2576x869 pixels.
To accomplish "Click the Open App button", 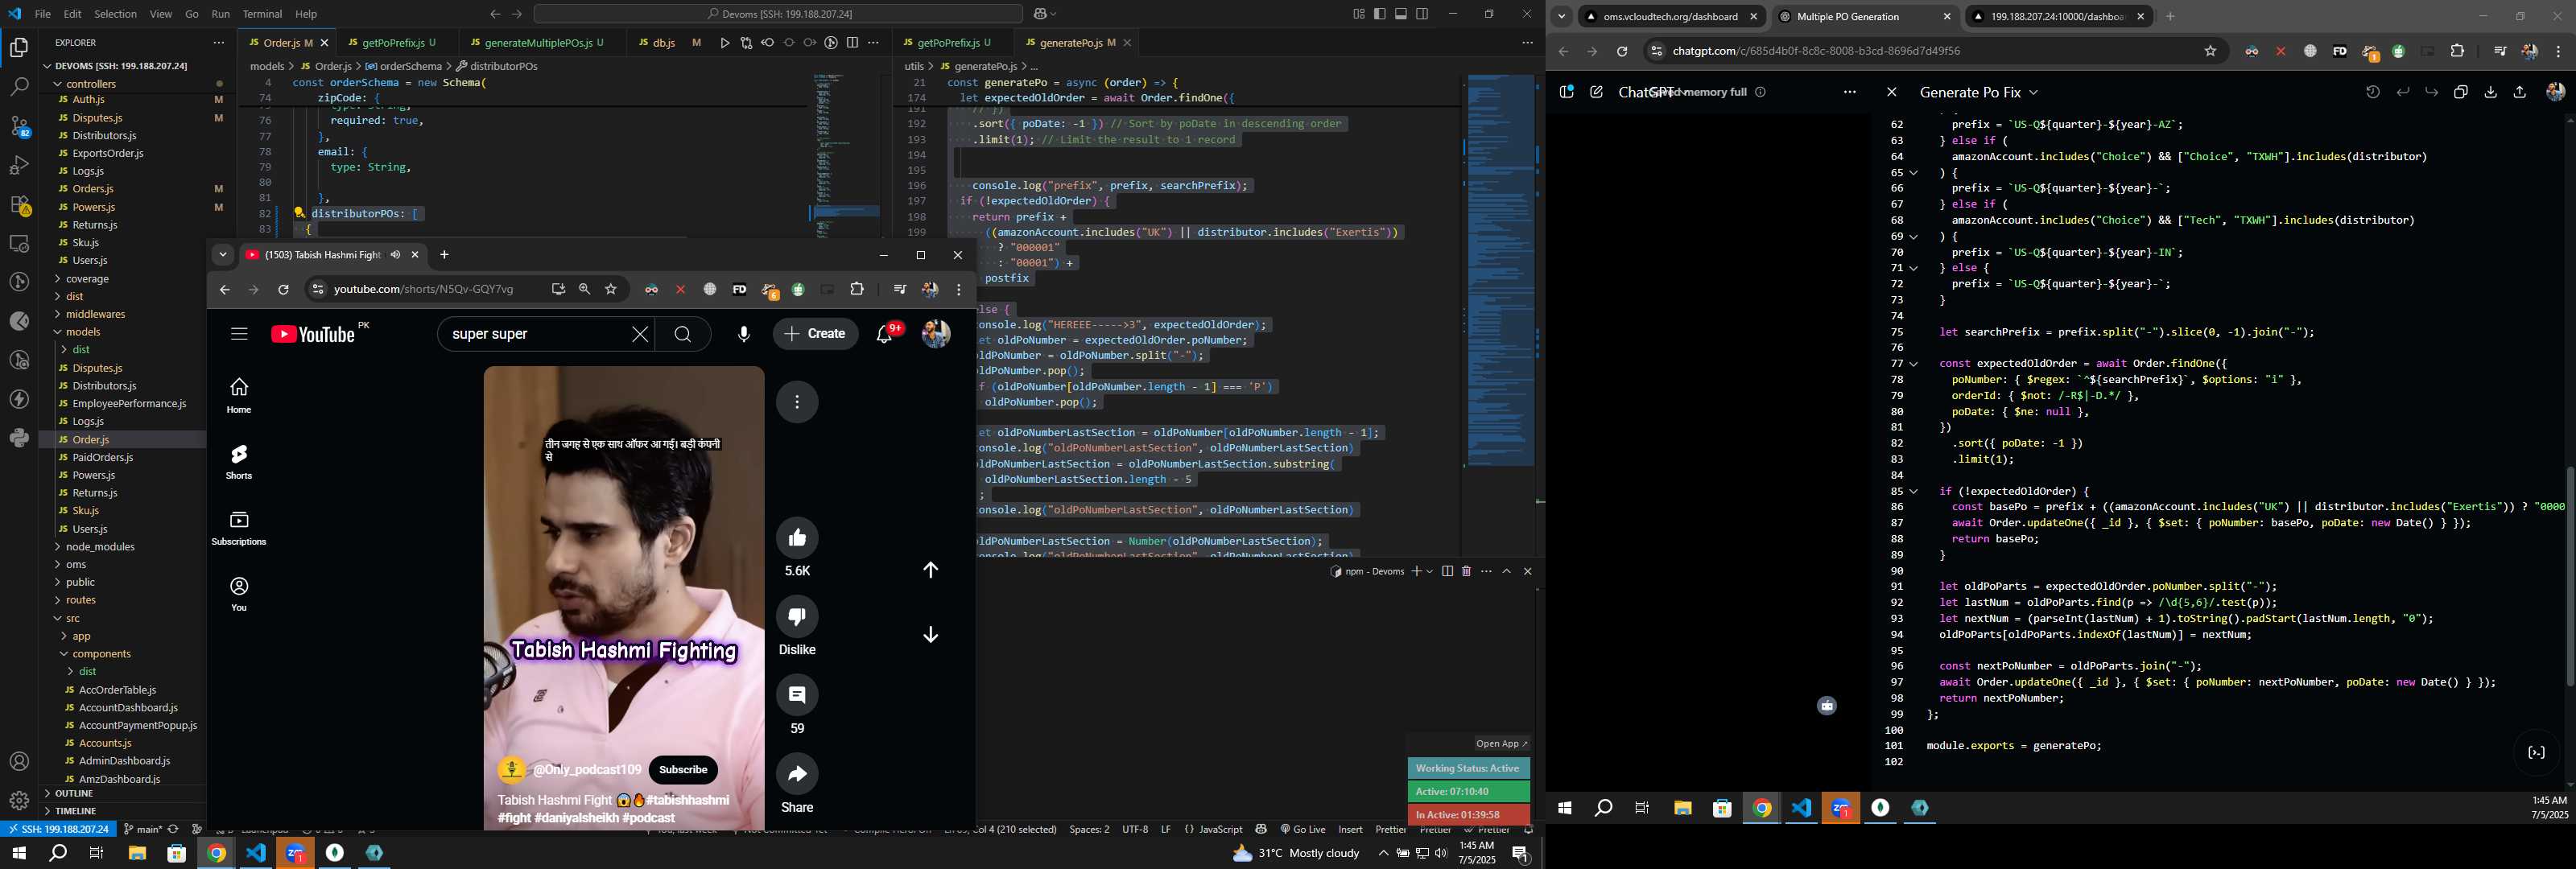I will (1501, 744).
